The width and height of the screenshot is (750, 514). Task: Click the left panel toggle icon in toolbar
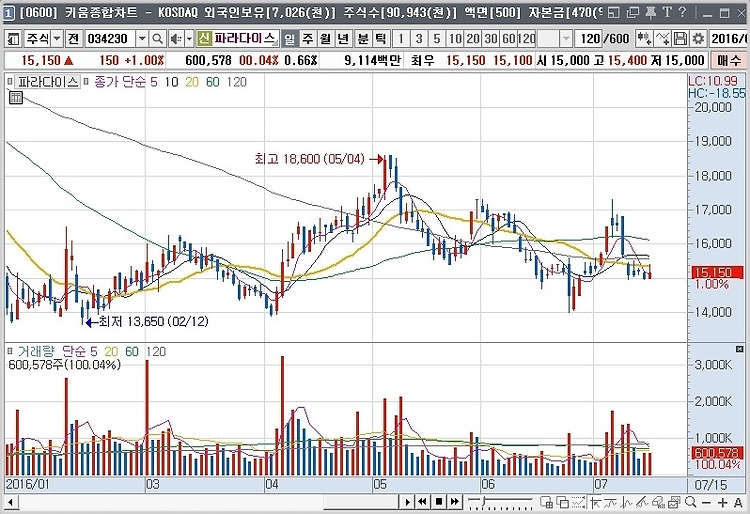click(13, 38)
